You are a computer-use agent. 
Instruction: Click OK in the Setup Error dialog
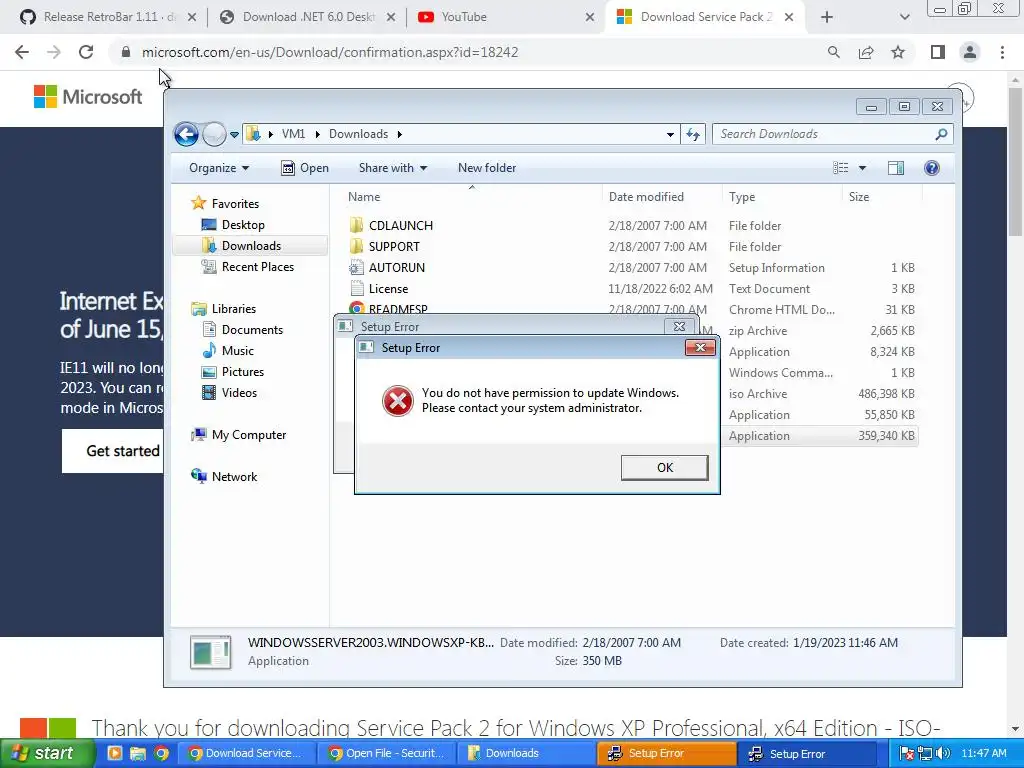click(x=664, y=468)
